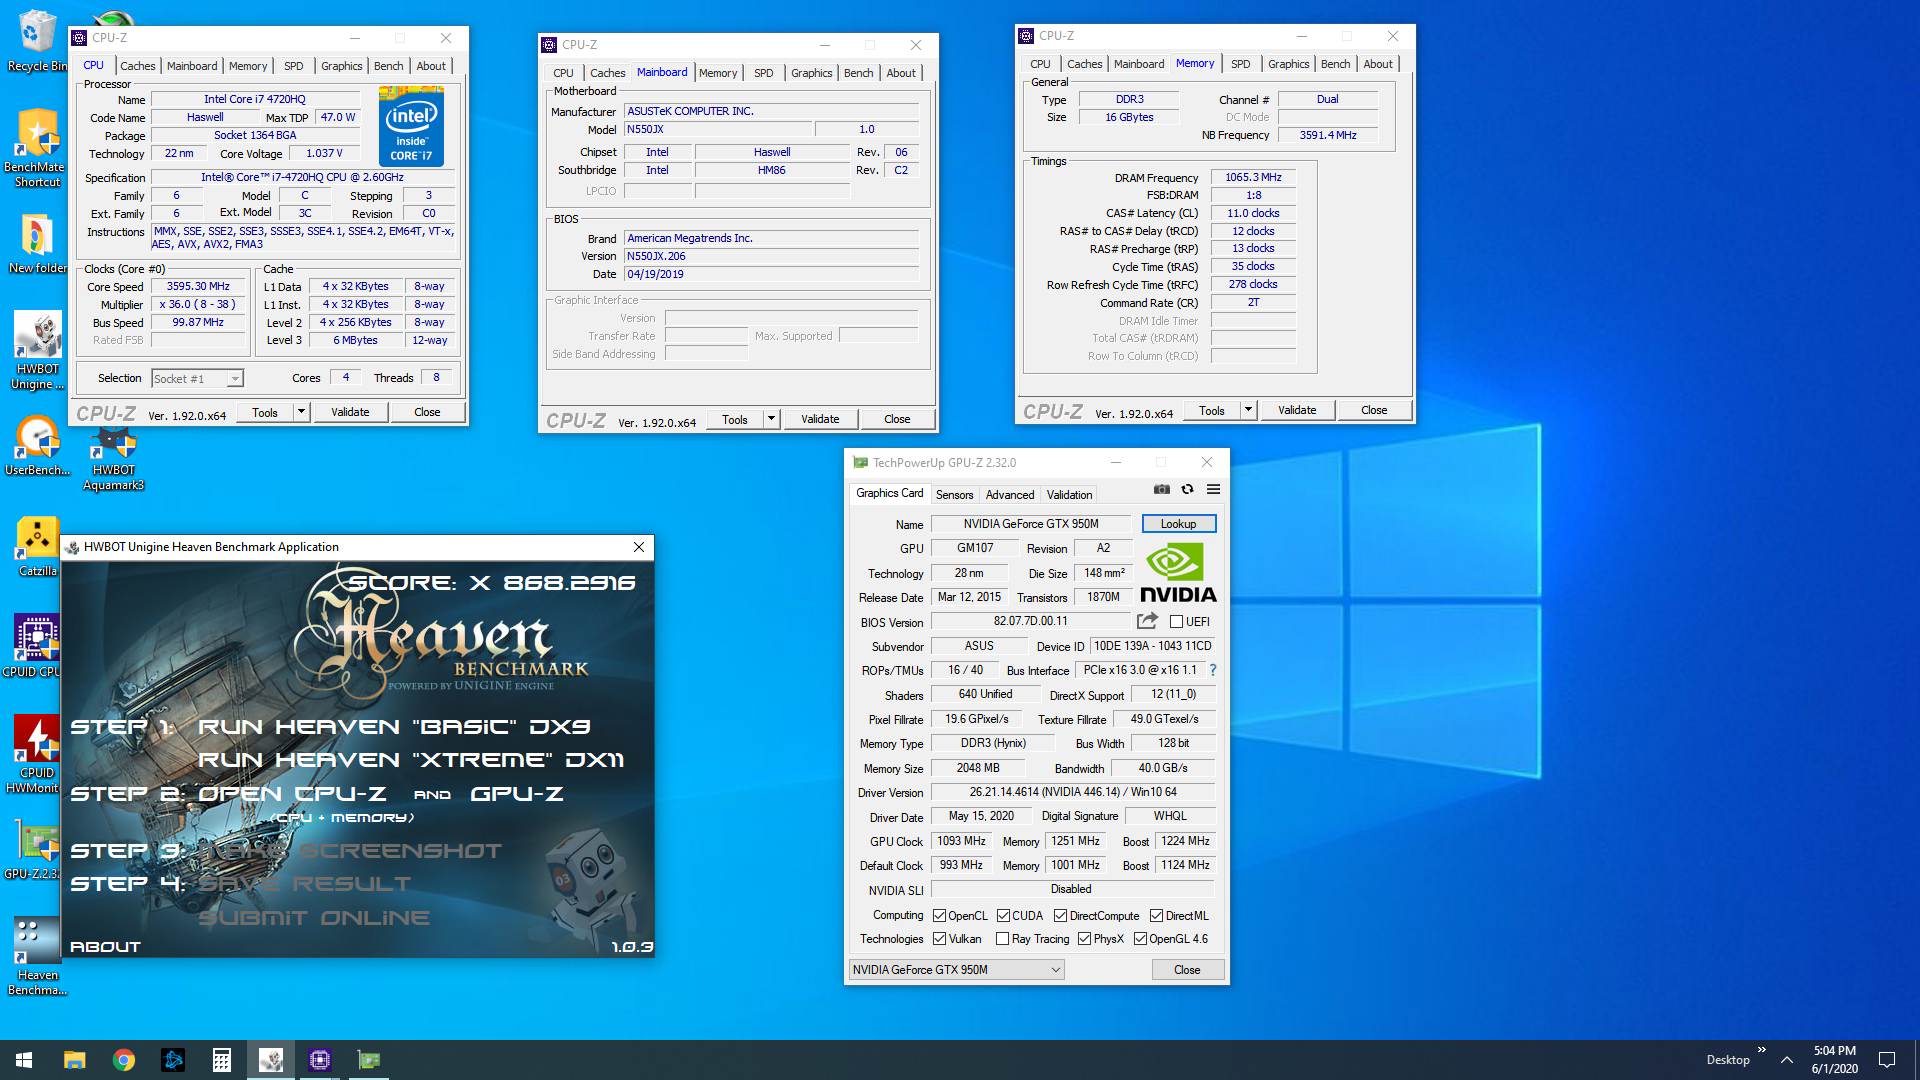The height and width of the screenshot is (1080, 1920).
Task: Open HWBOT Unigine desktop shortcut
Action: tap(36, 350)
